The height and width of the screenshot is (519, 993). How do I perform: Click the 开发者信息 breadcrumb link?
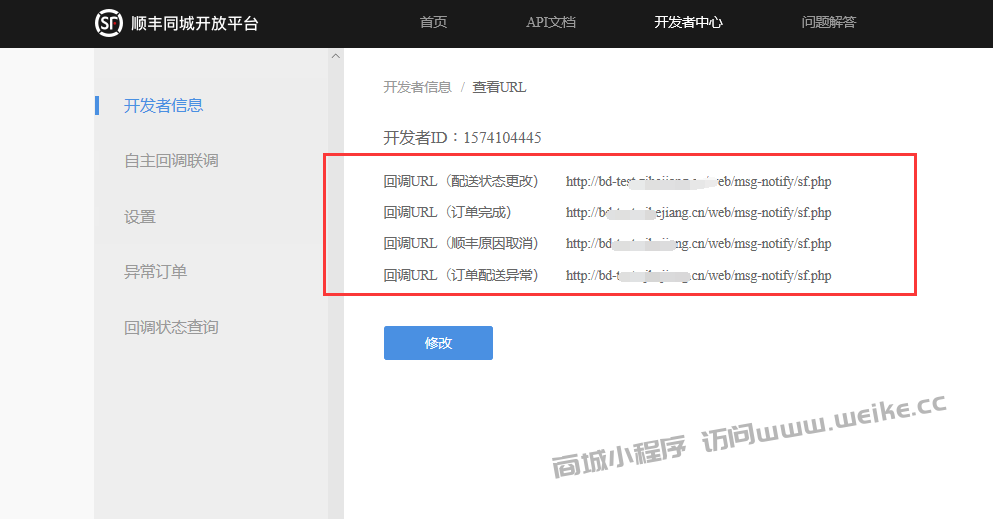point(417,87)
